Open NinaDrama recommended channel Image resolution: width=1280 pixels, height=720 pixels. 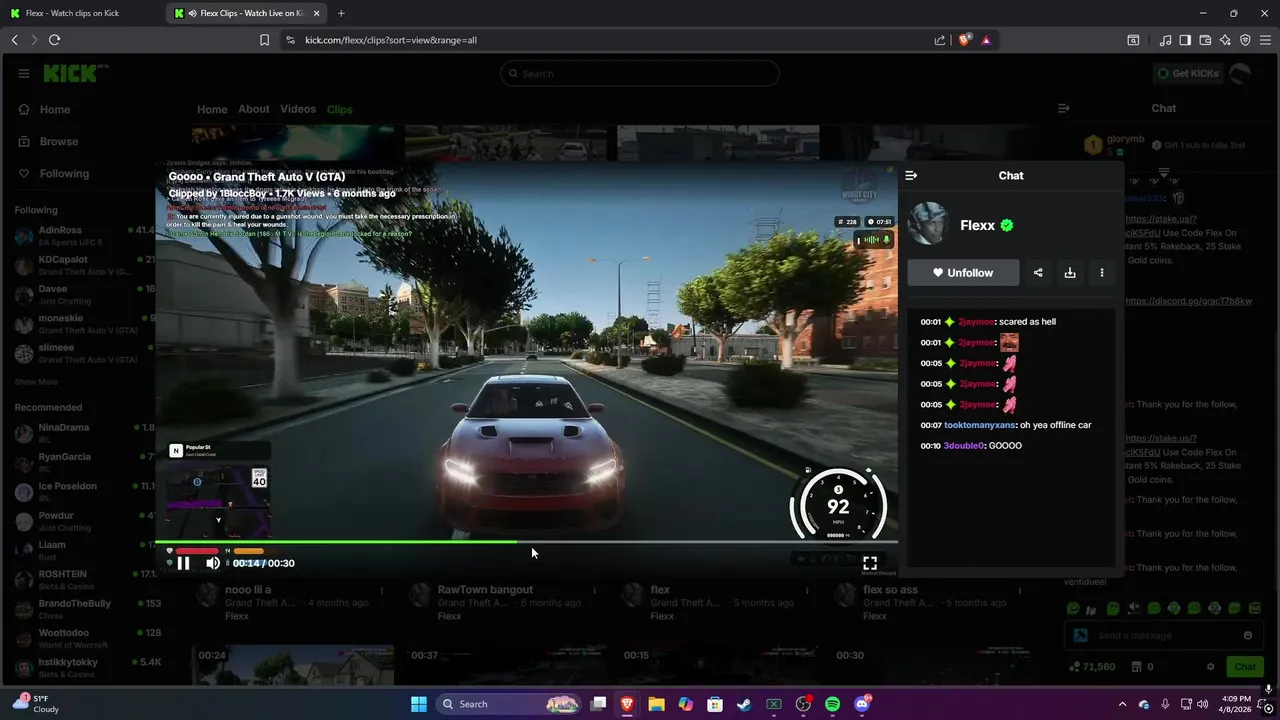click(84, 433)
